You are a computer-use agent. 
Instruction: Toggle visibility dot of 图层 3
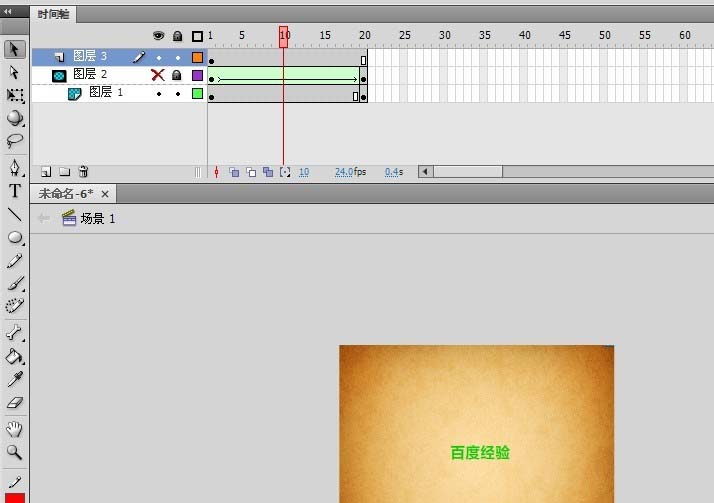[x=159, y=58]
